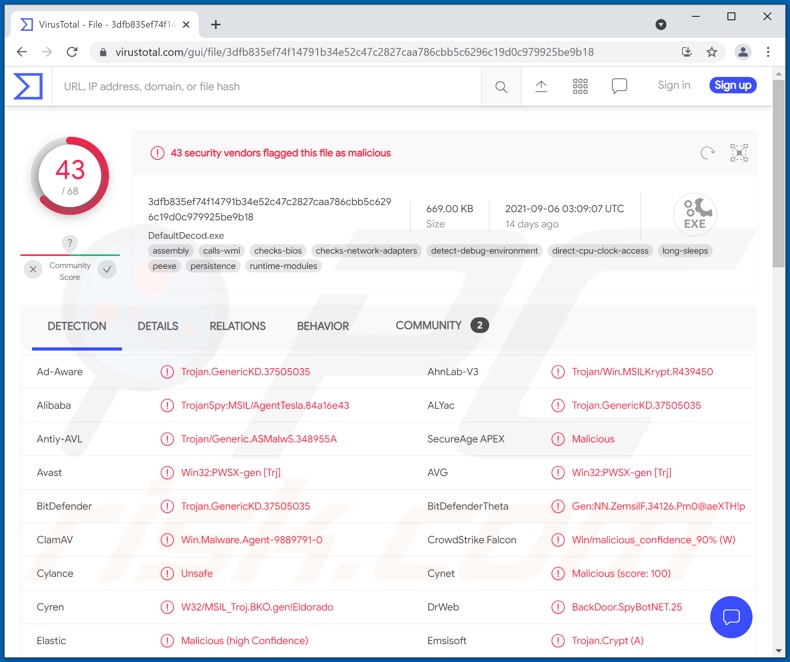Click the checks-network-adapters tag
The image size is (790, 662).
tap(366, 251)
